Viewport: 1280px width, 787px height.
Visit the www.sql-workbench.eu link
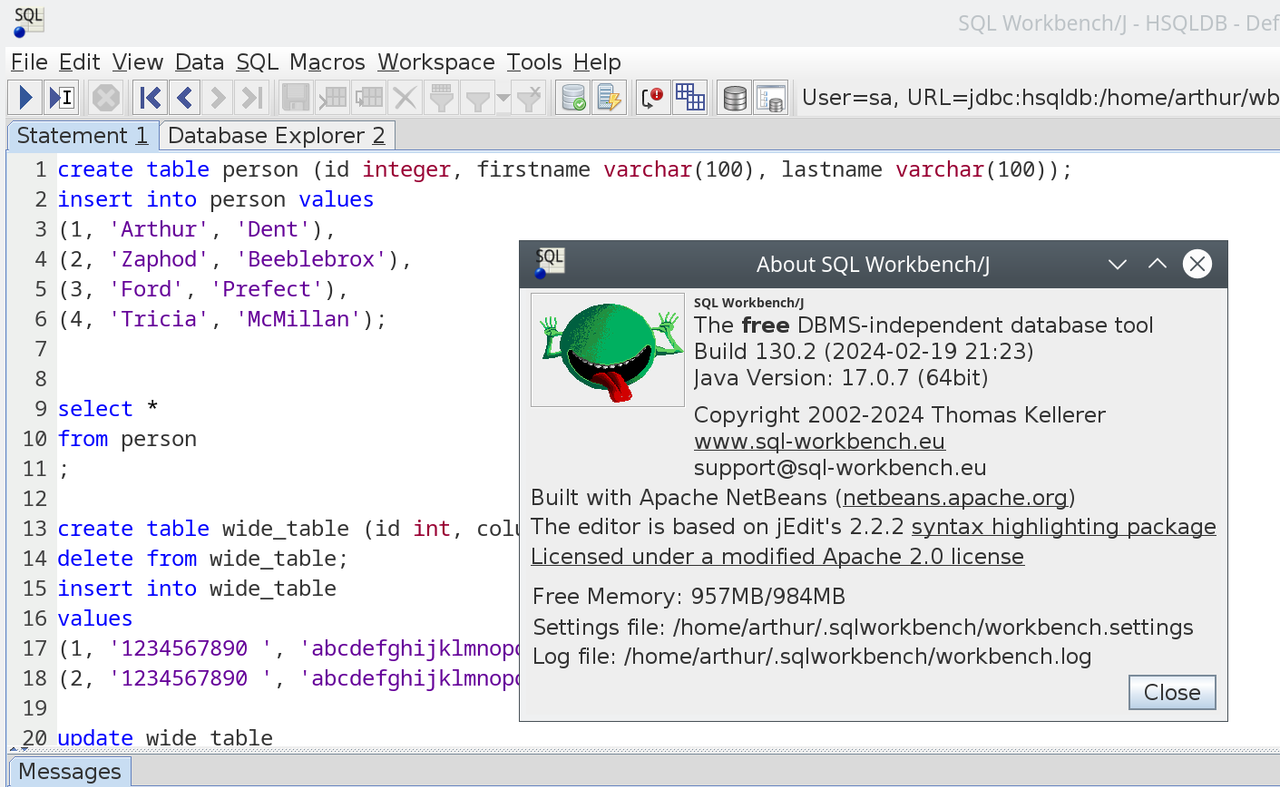click(818, 441)
